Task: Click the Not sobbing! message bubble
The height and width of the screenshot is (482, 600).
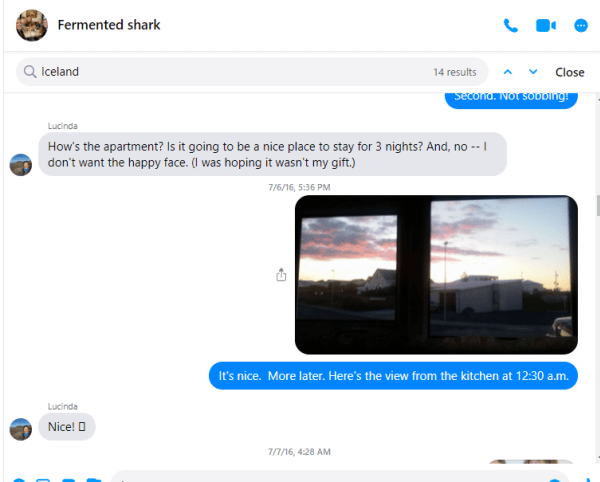Action: pos(511,100)
